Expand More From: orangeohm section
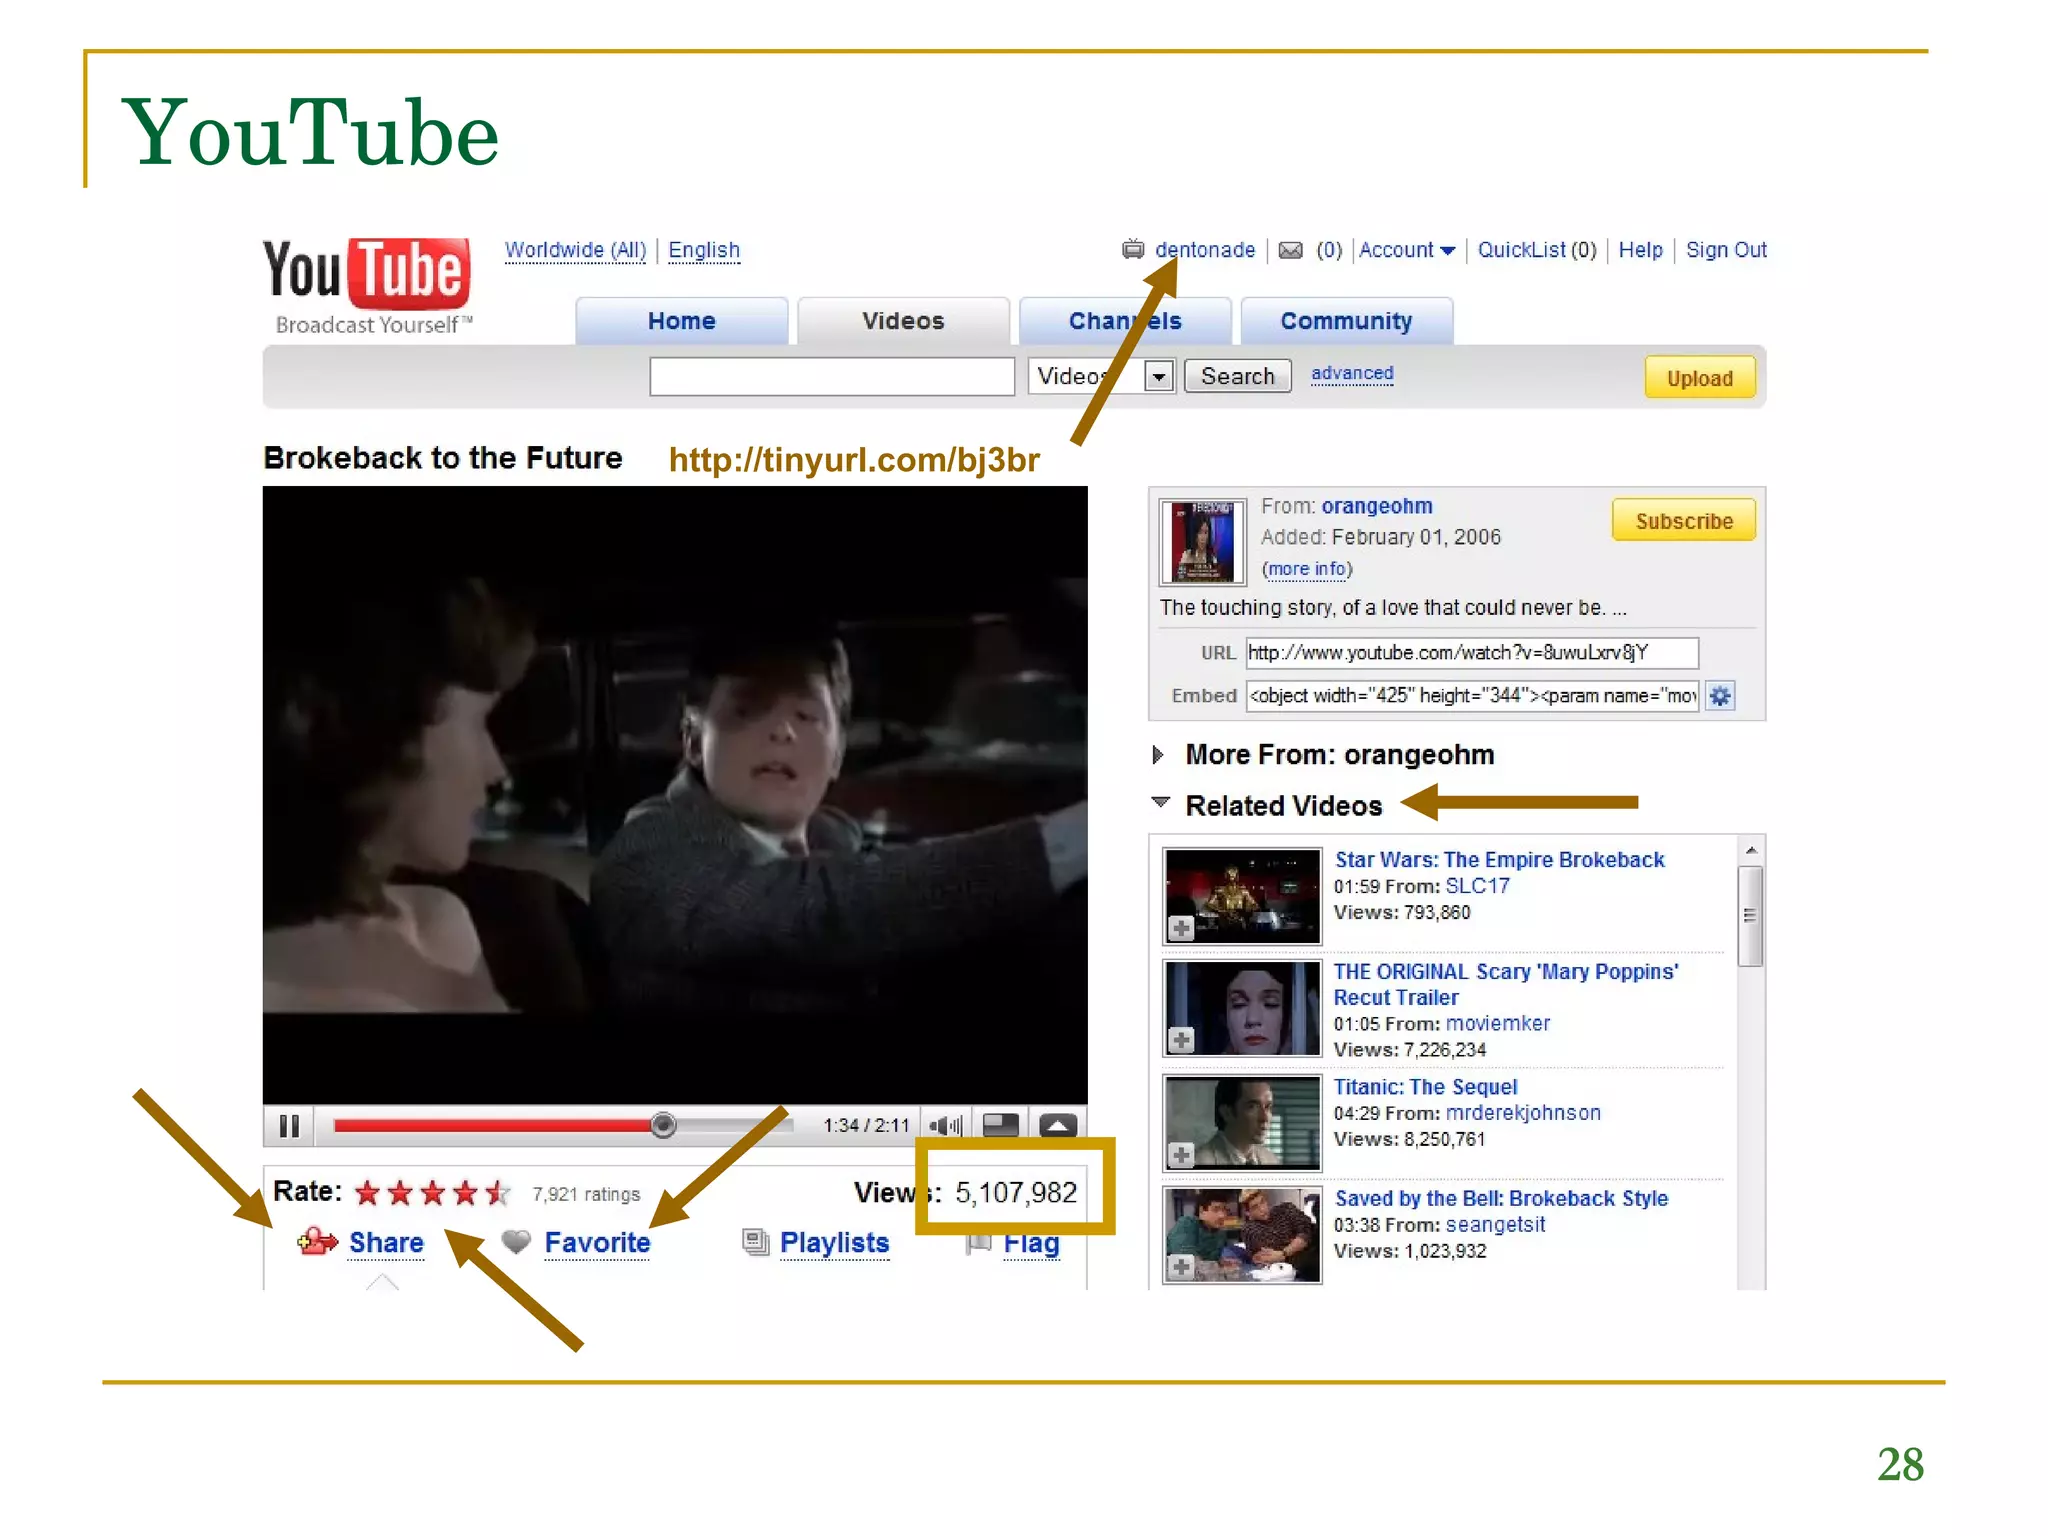This screenshot has height=1536, width=2048. (1158, 755)
